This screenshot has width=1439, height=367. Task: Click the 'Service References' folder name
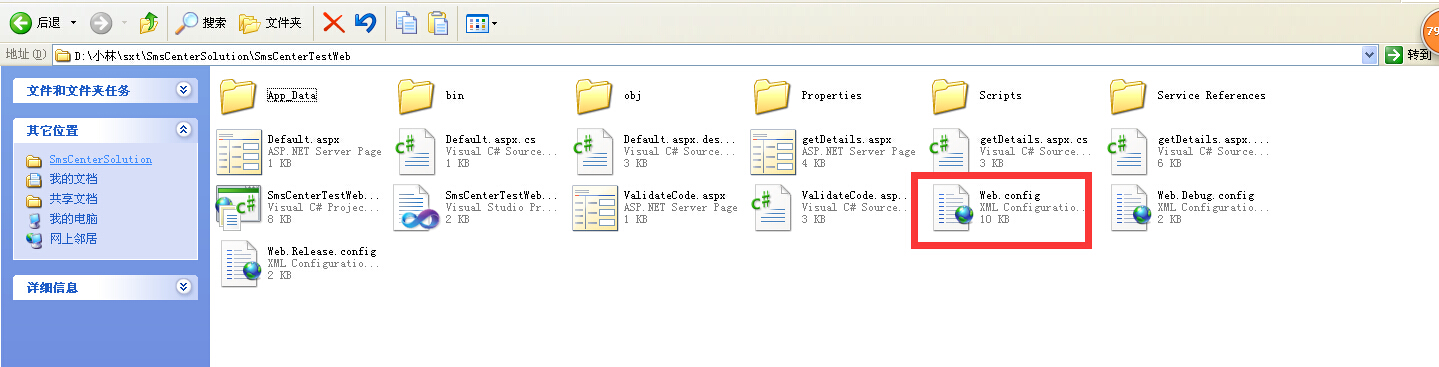coord(1211,96)
